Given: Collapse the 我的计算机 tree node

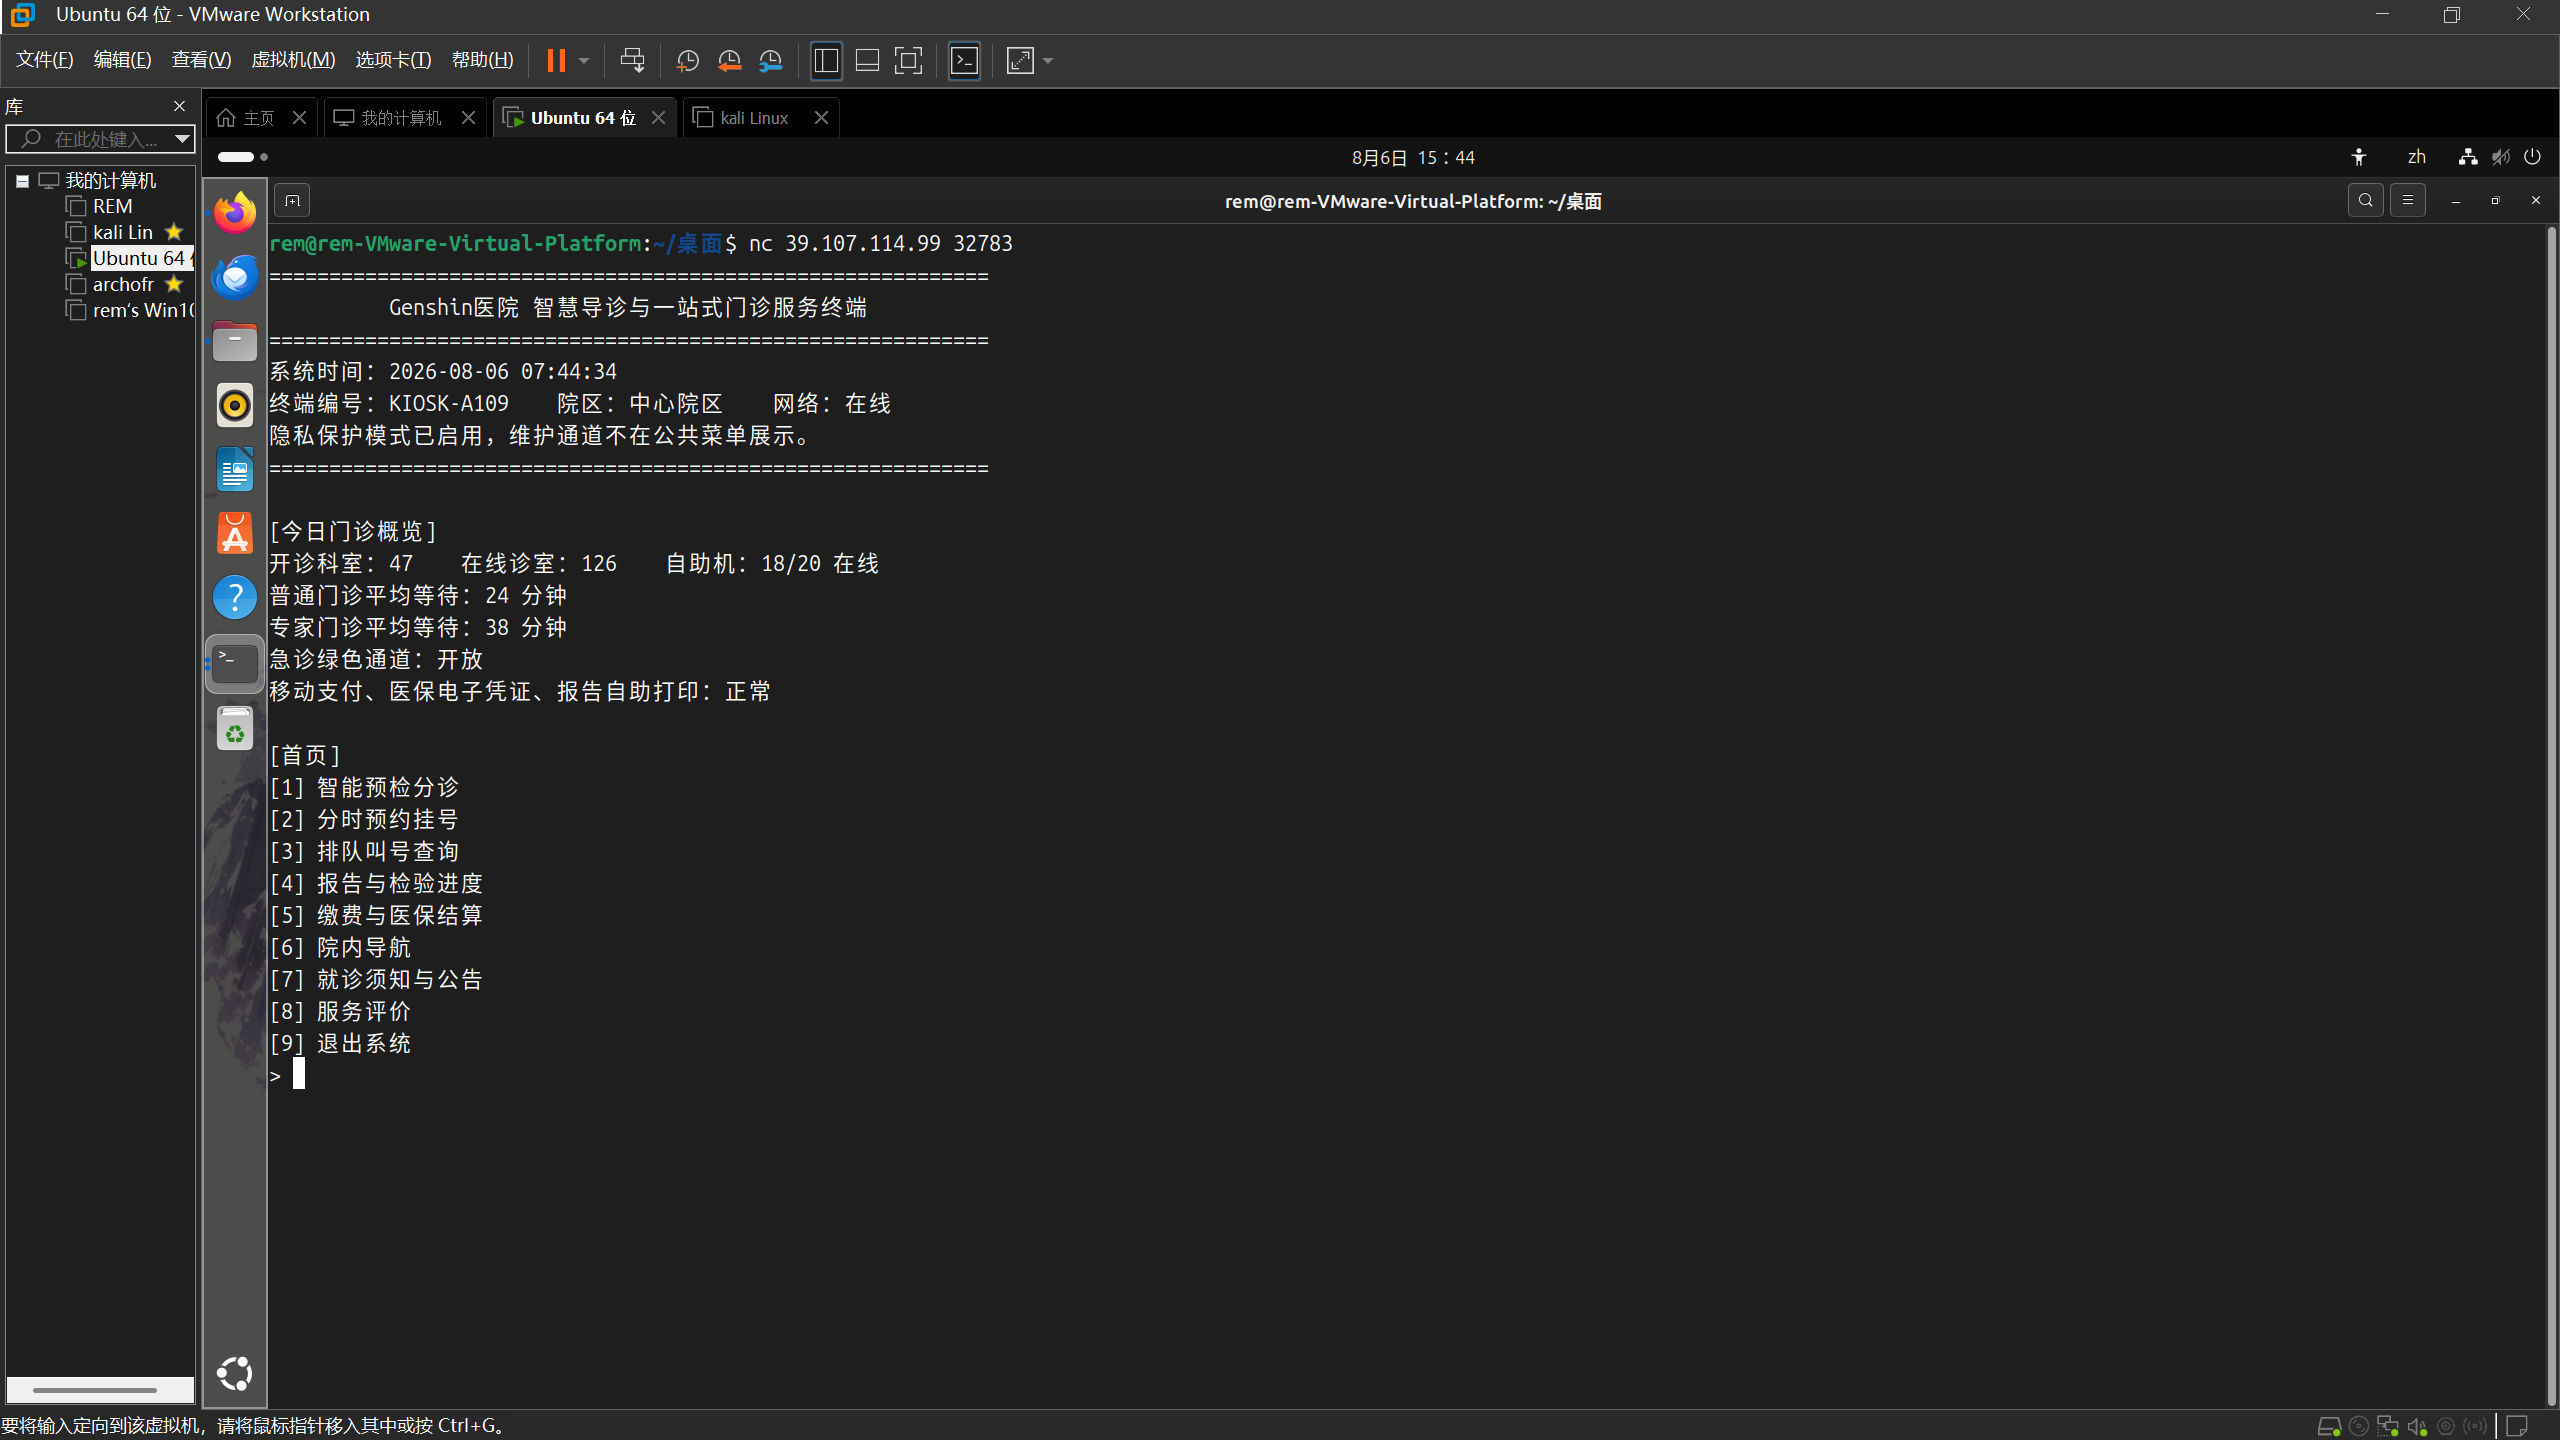Looking at the screenshot, I should point(22,181).
